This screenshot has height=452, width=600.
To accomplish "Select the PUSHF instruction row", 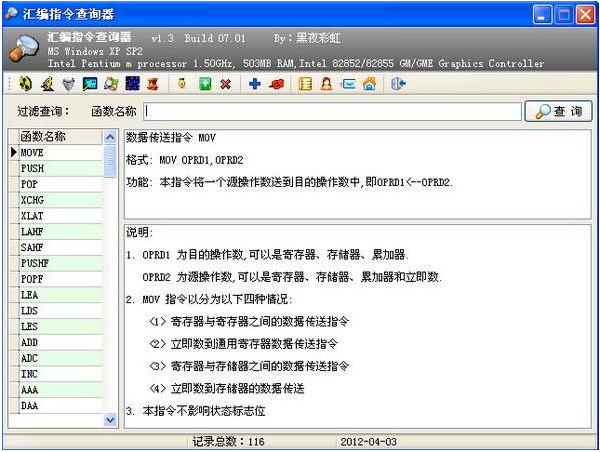I will click(60, 263).
